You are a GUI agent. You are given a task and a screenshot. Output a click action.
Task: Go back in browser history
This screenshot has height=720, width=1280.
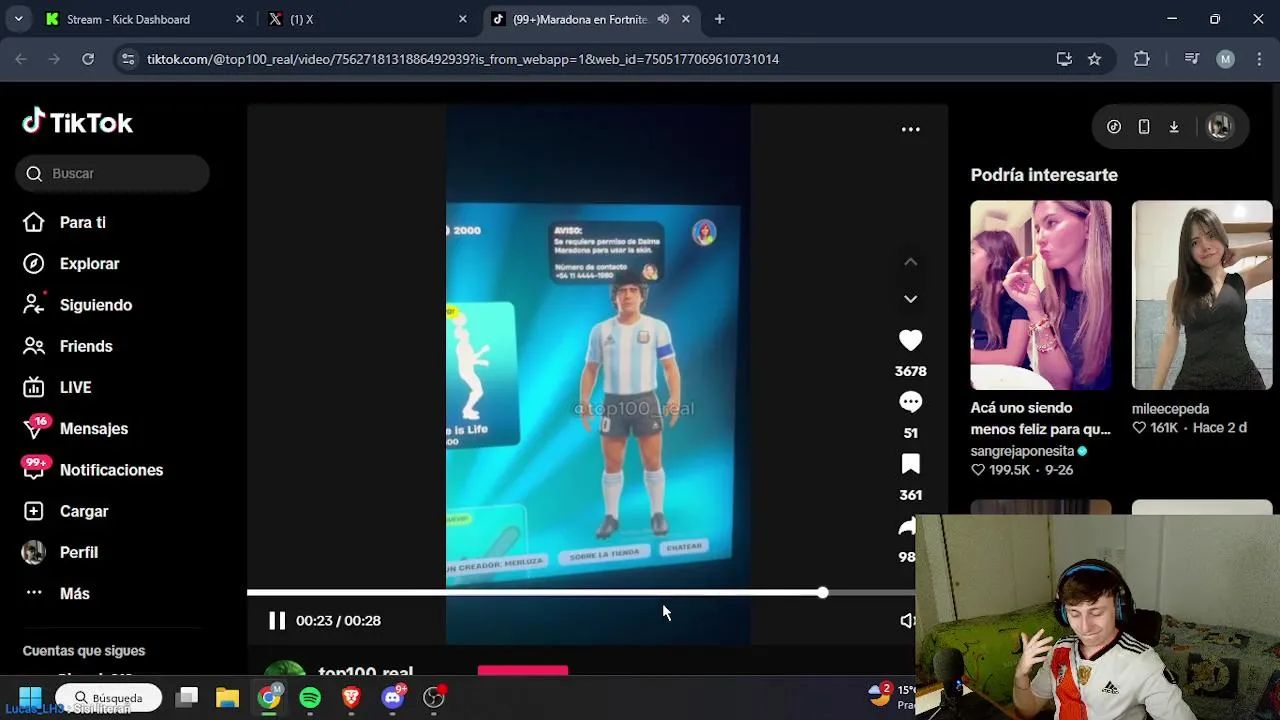(x=21, y=59)
